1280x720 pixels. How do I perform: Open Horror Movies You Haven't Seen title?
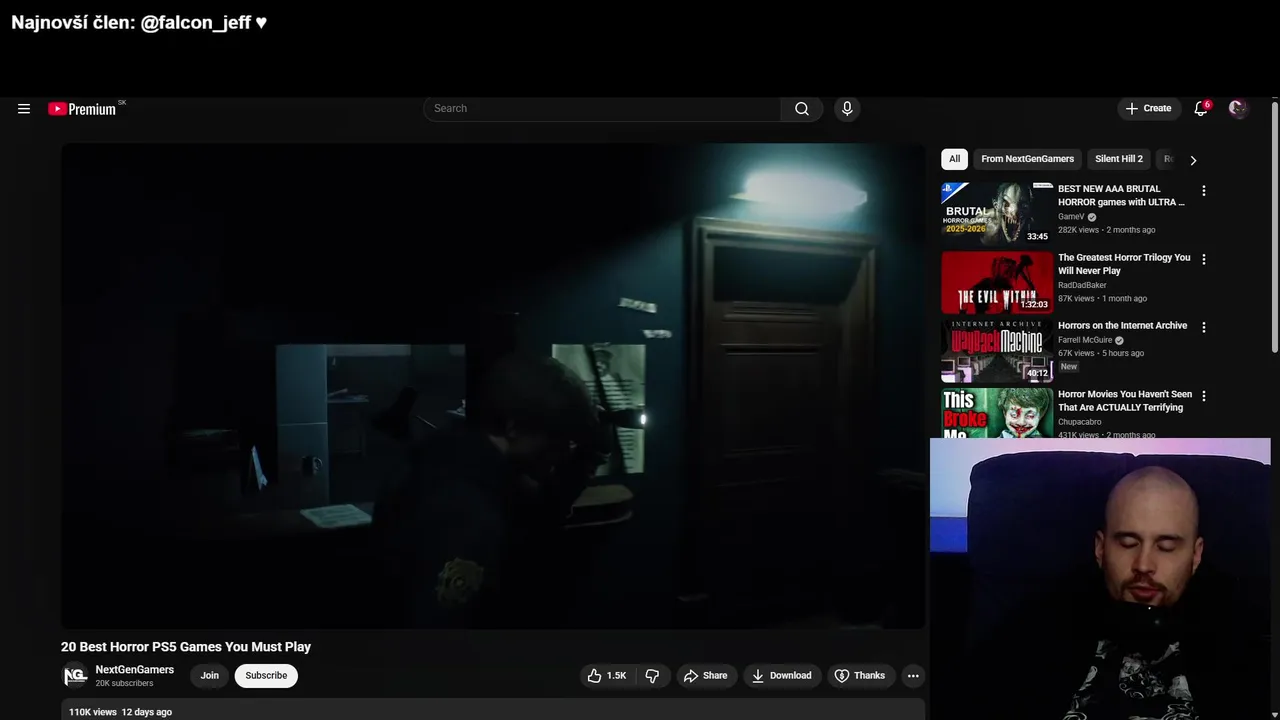click(x=1125, y=401)
